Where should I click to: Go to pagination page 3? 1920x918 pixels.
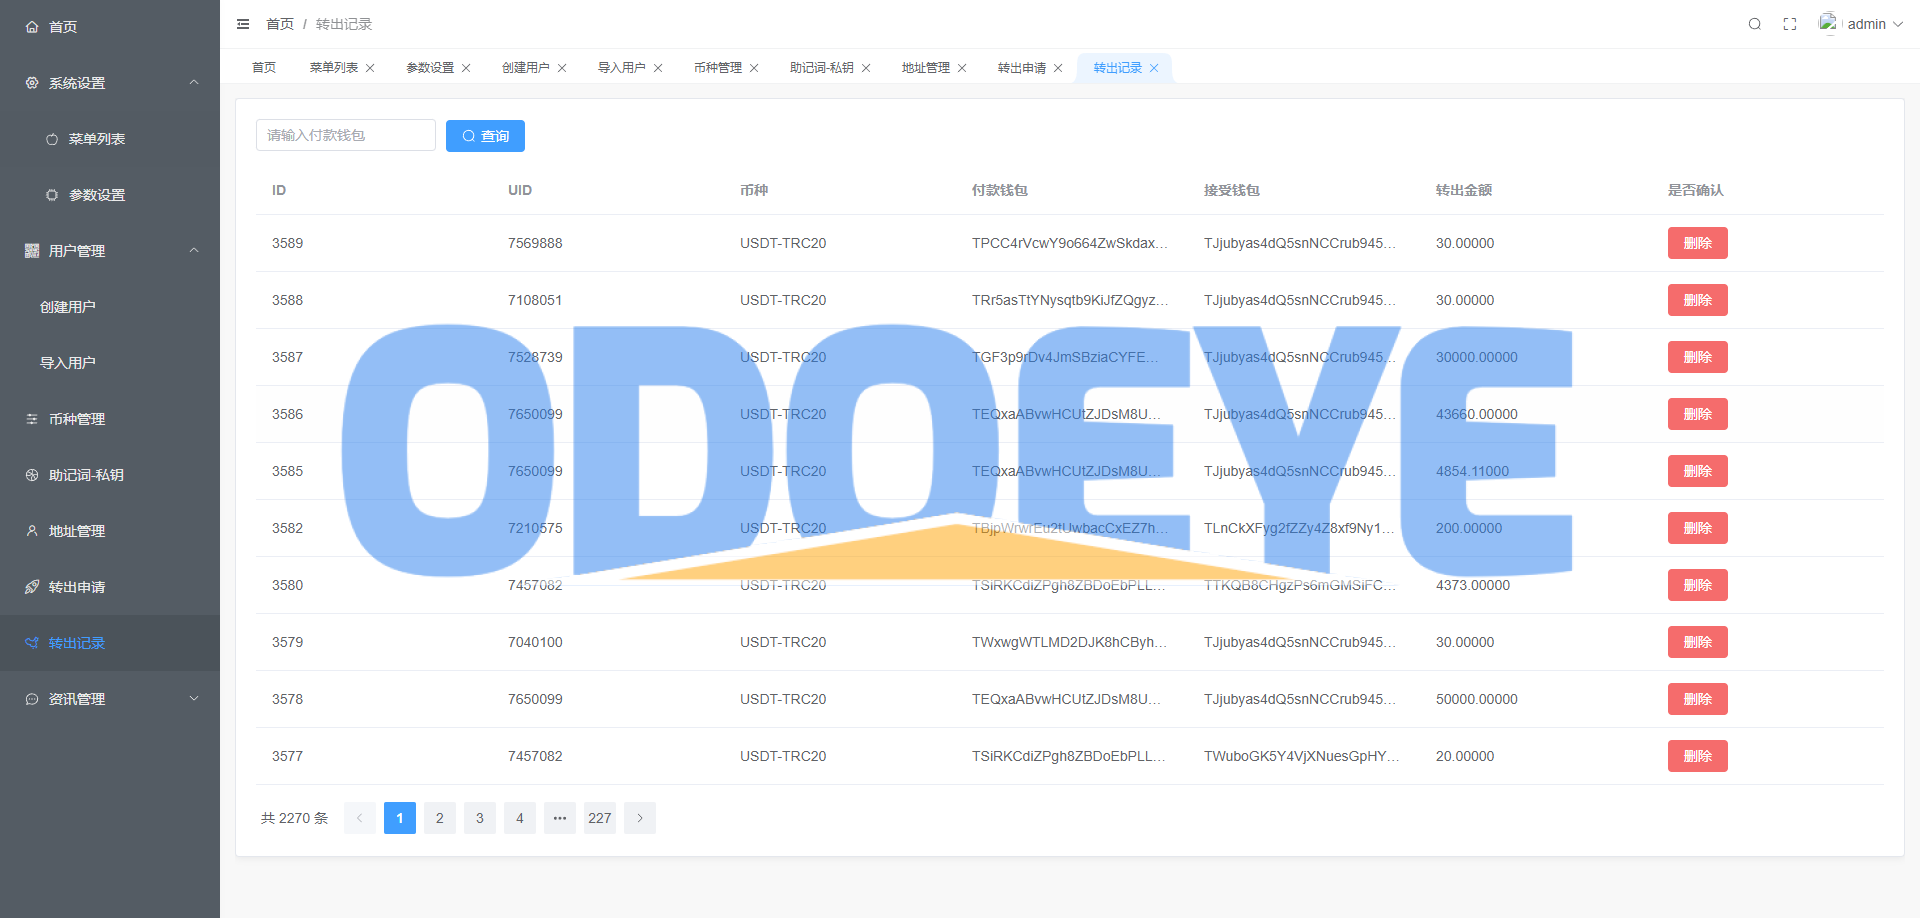(x=480, y=818)
